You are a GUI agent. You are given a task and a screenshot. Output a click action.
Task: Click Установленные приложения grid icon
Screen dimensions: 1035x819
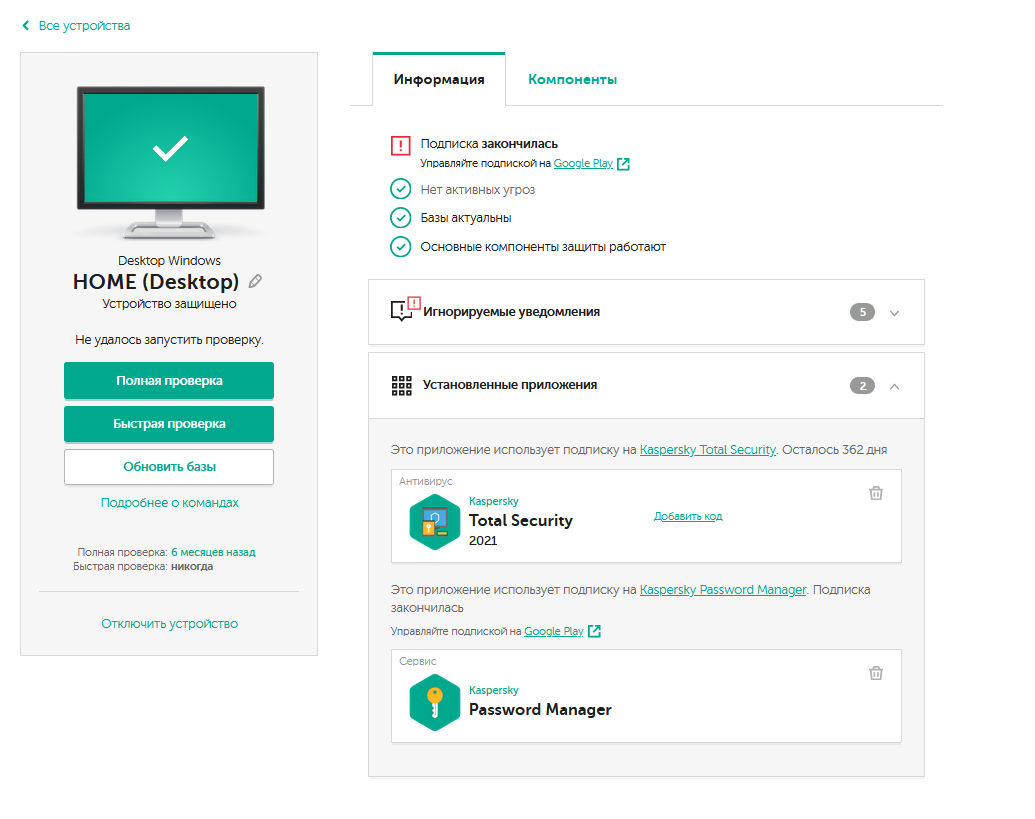point(401,385)
